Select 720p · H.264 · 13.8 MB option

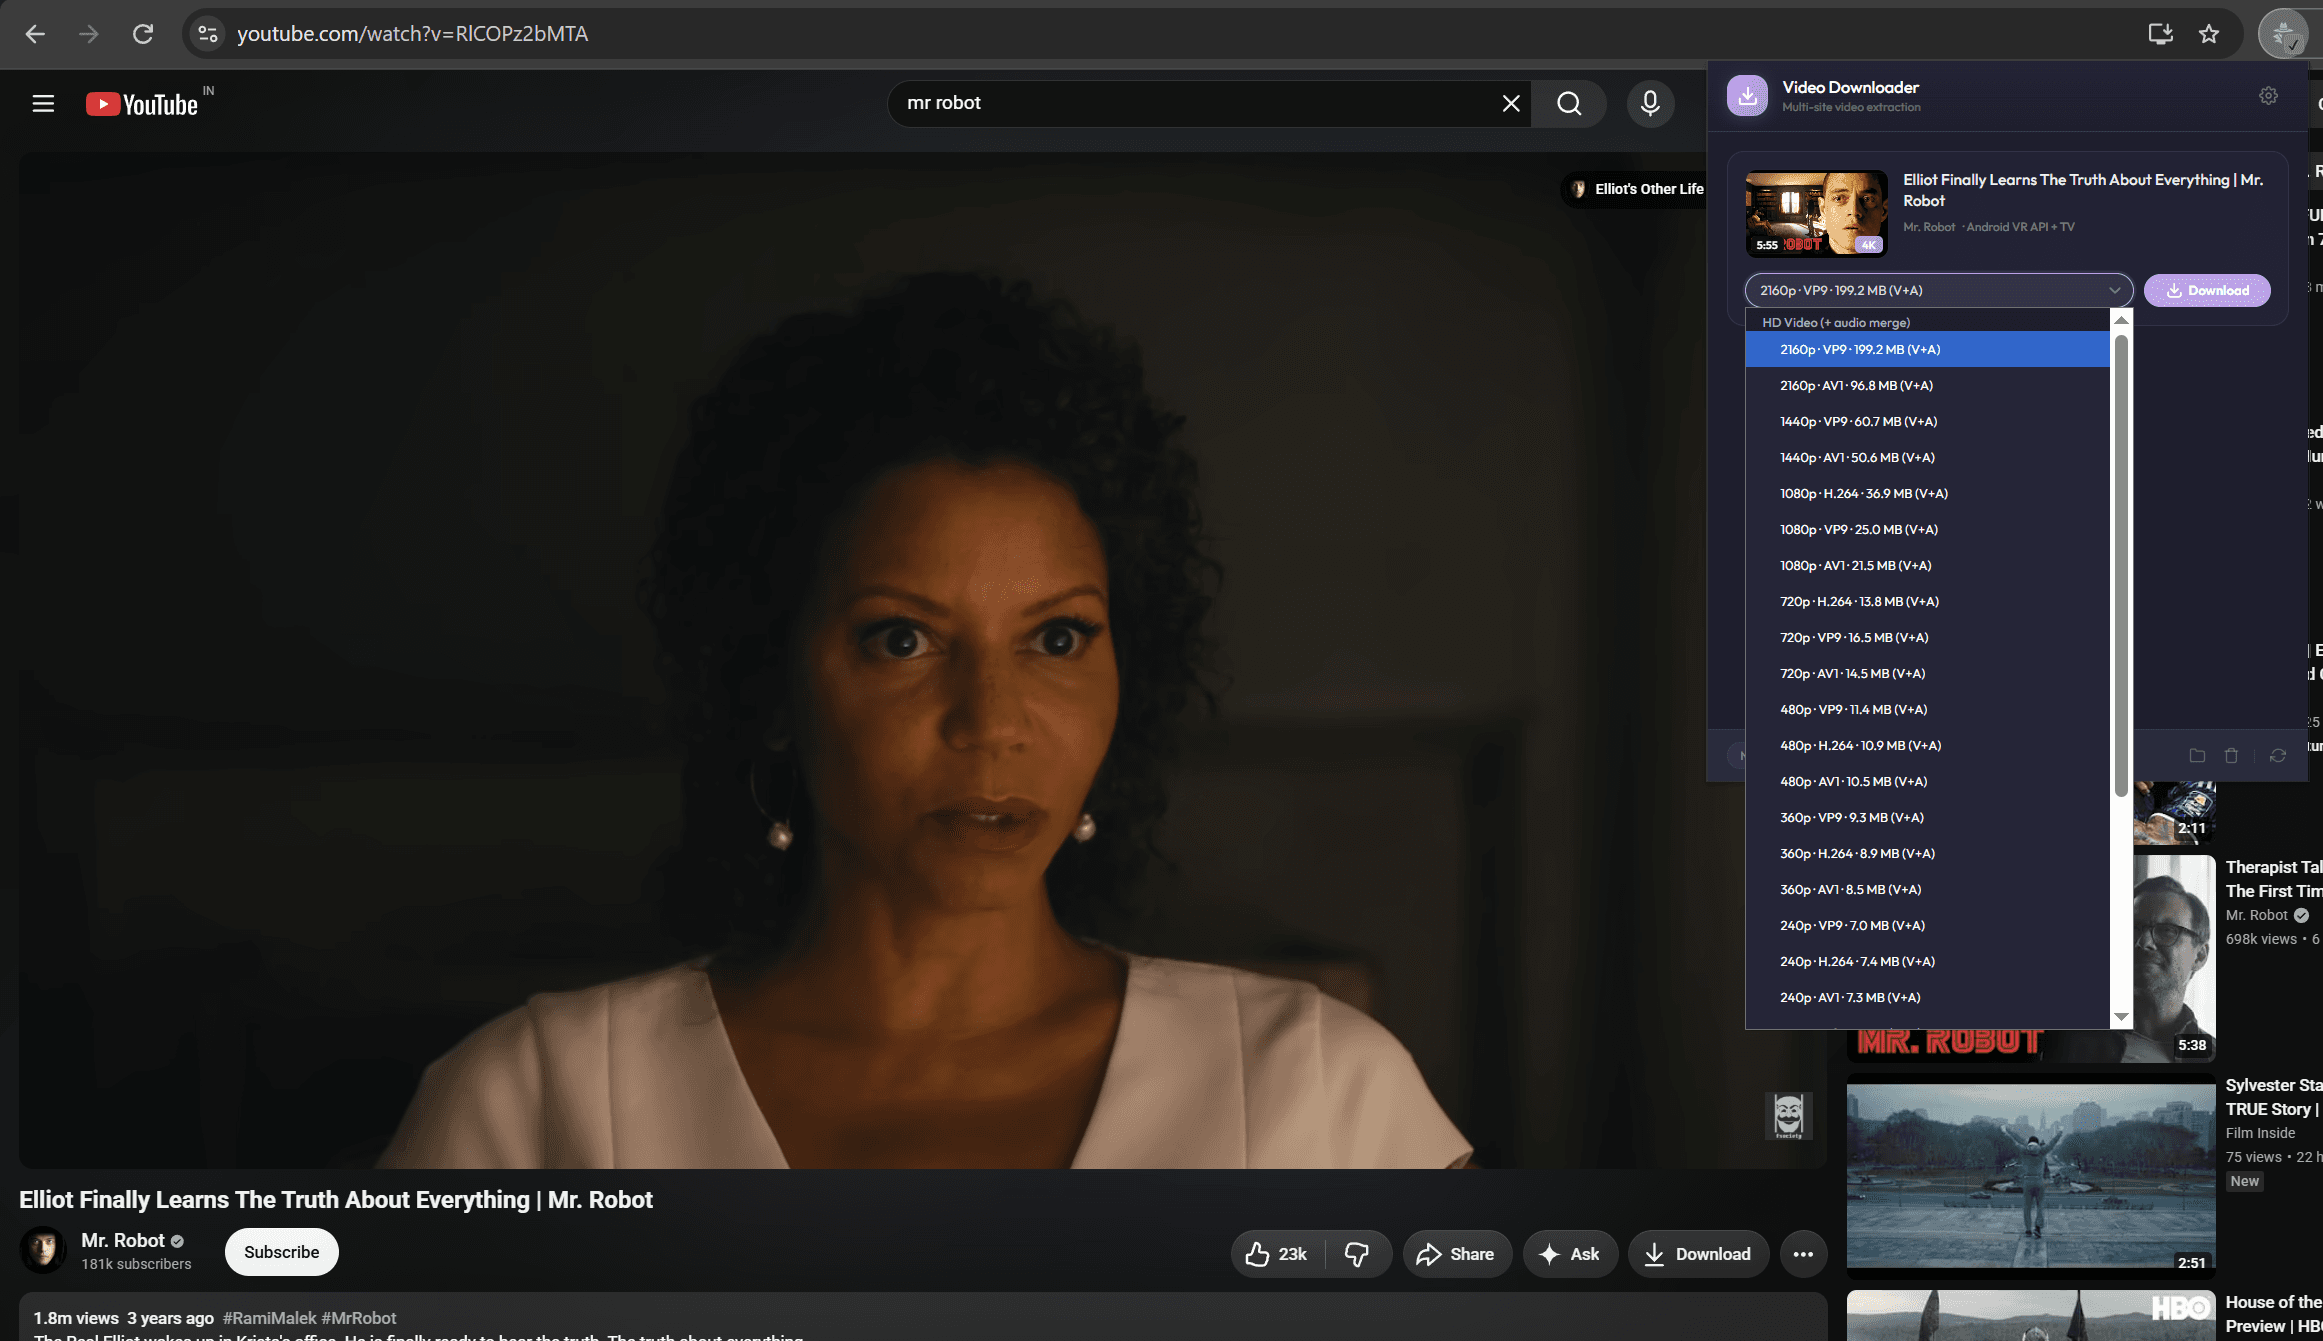(1927, 601)
